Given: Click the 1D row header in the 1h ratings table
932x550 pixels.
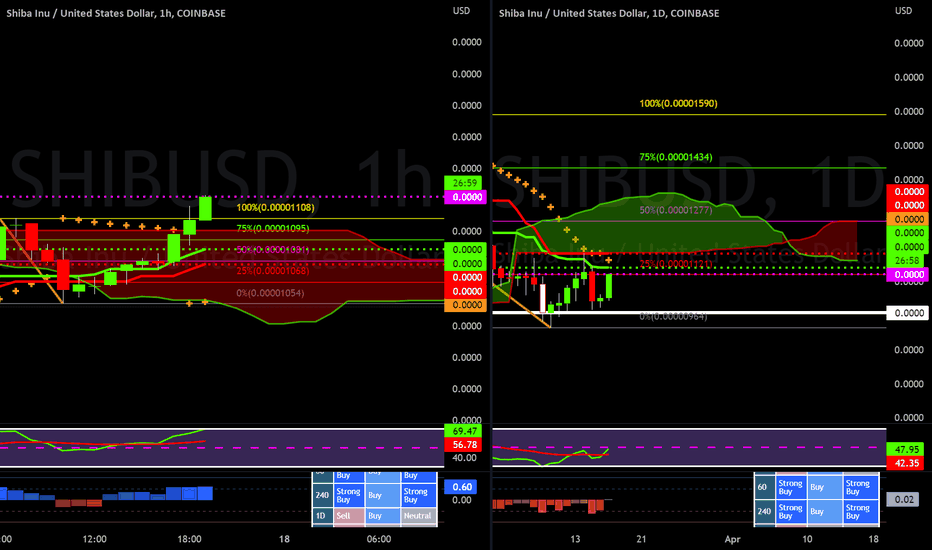Looking at the screenshot, I should tap(322, 516).
